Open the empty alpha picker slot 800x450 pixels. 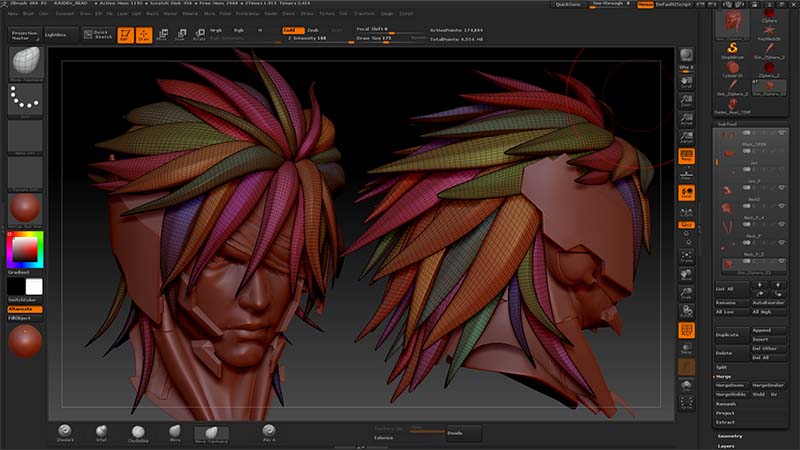click(25, 137)
